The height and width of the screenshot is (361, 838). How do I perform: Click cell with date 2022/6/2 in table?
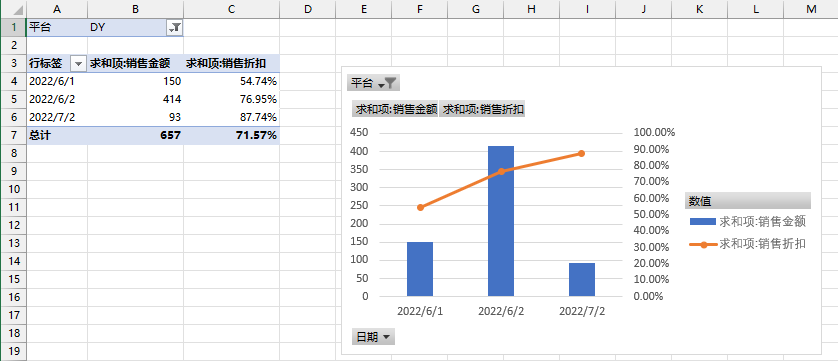pos(57,99)
